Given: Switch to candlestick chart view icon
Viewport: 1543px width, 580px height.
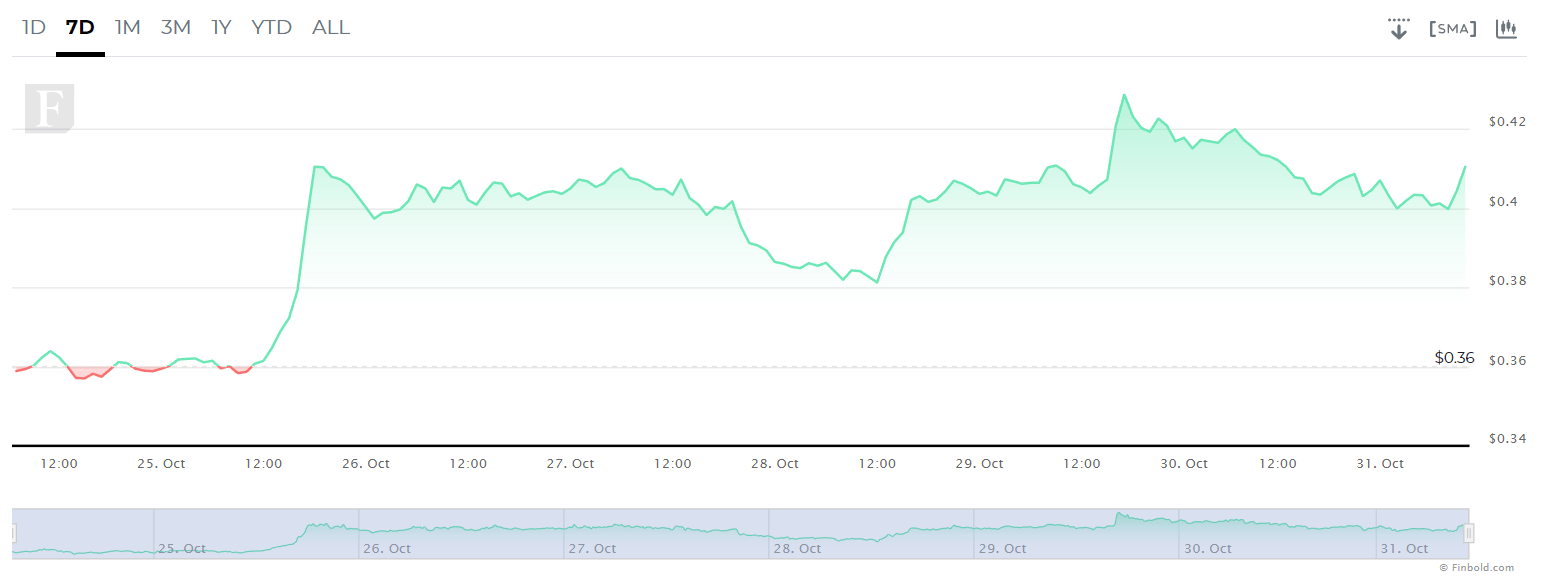Looking at the screenshot, I should (1506, 28).
